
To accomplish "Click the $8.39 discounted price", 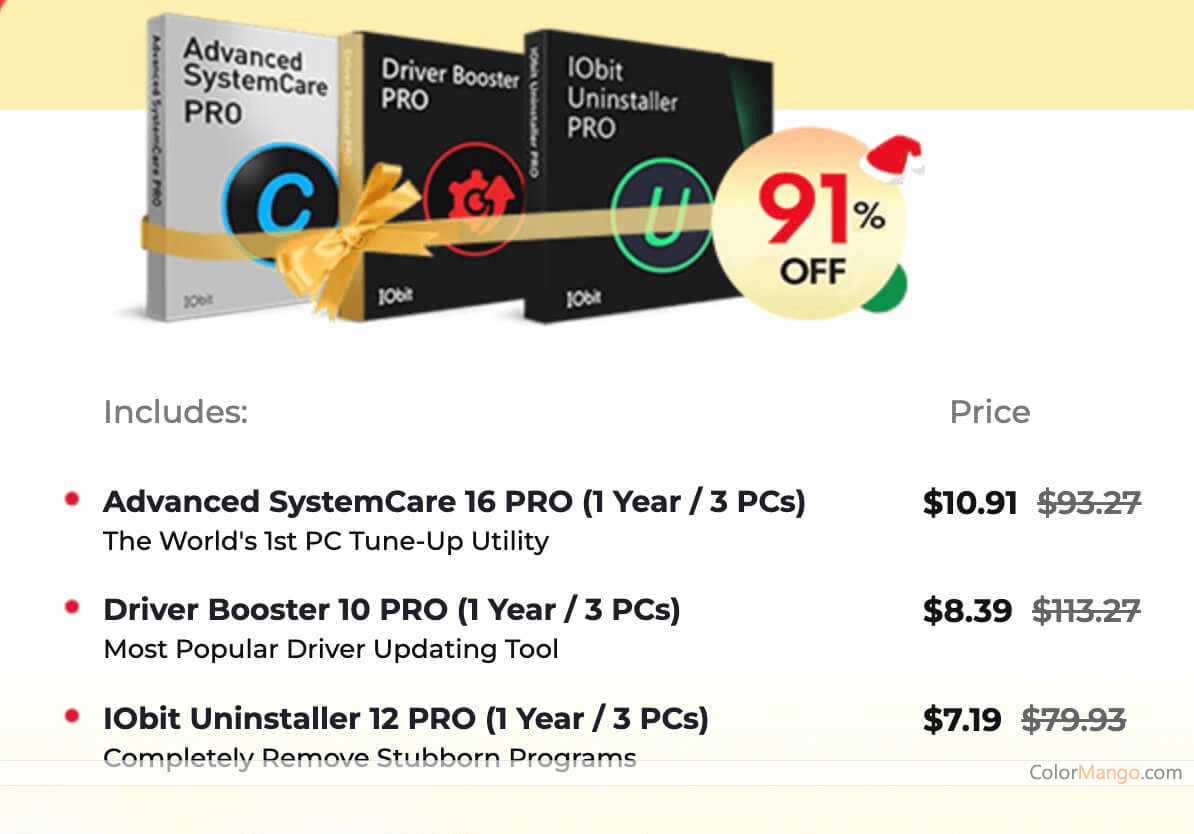I will pyautogui.click(x=967, y=611).
